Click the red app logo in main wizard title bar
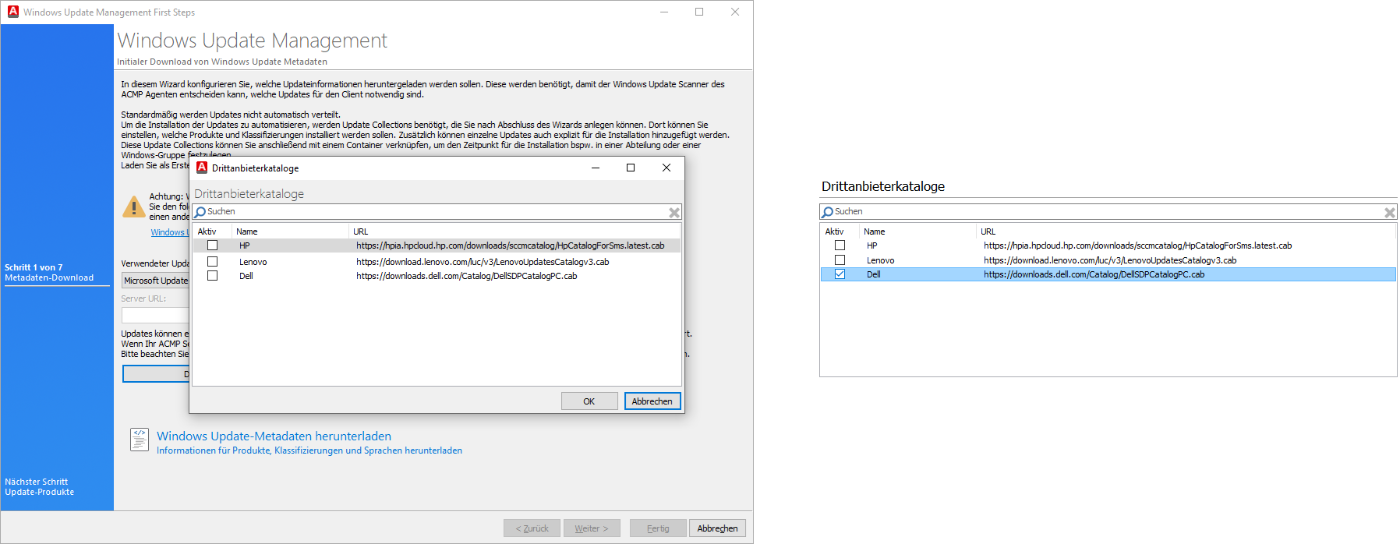 click(11, 12)
